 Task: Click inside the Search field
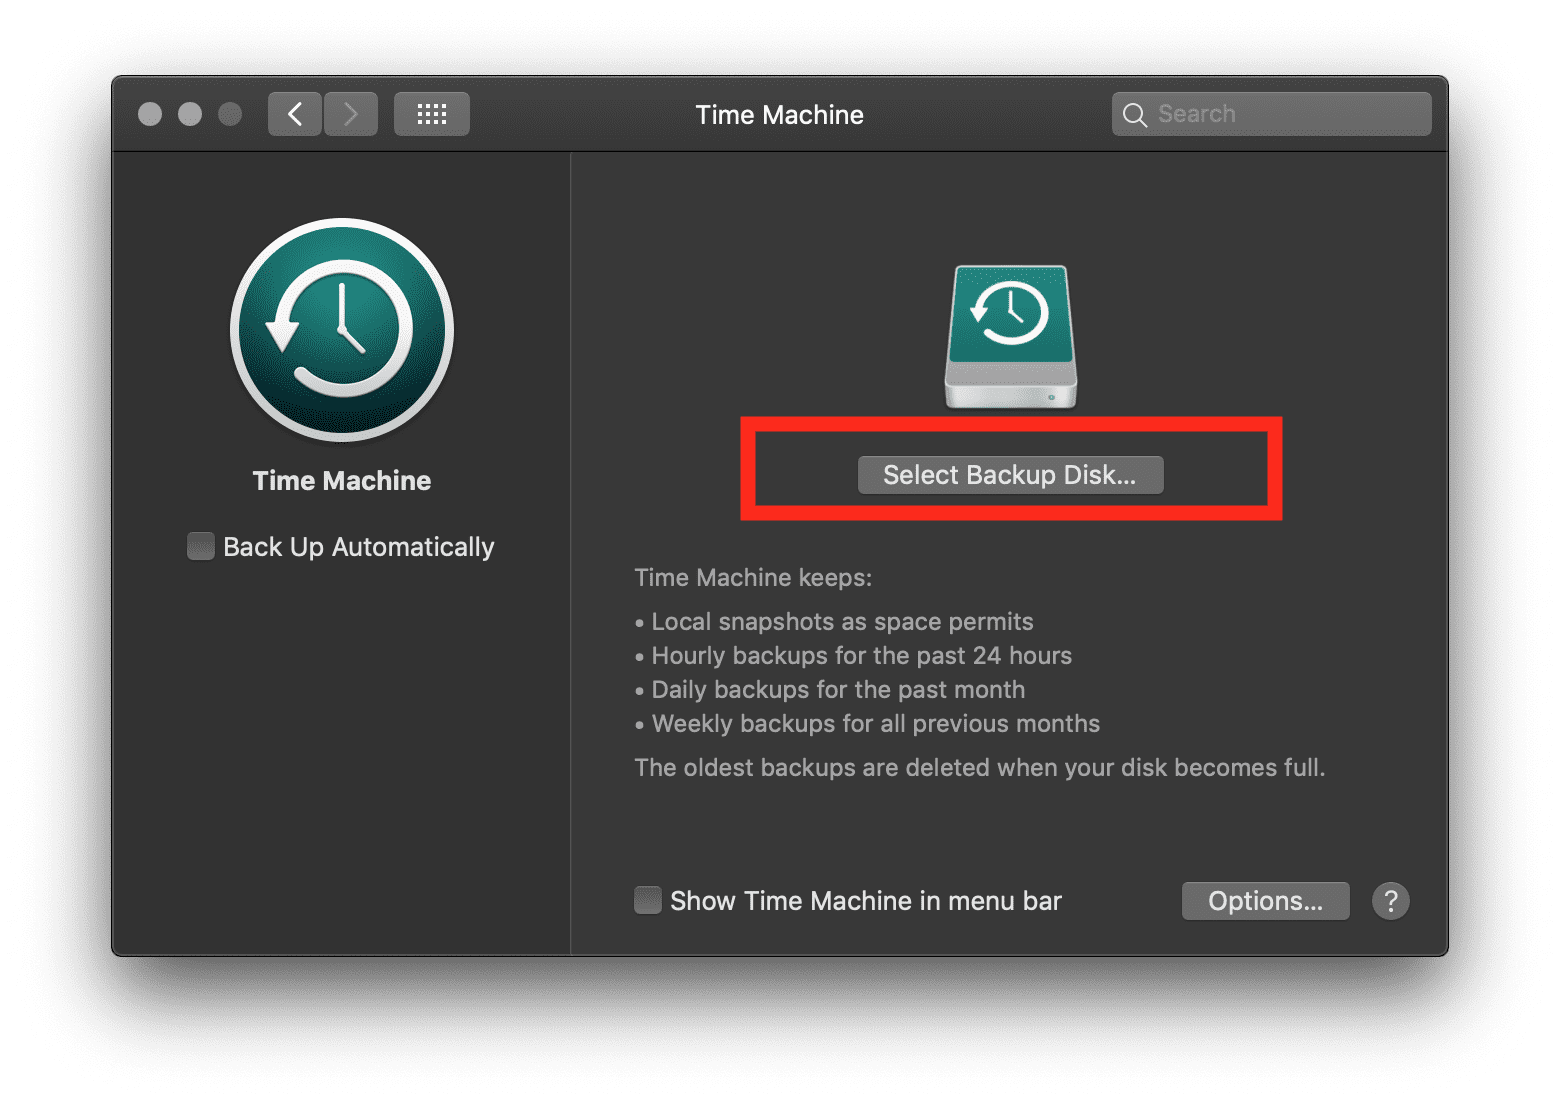1270,113
